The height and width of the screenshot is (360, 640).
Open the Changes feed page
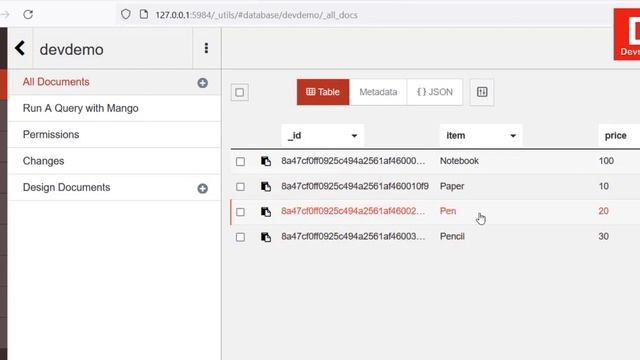coord(43,161)
